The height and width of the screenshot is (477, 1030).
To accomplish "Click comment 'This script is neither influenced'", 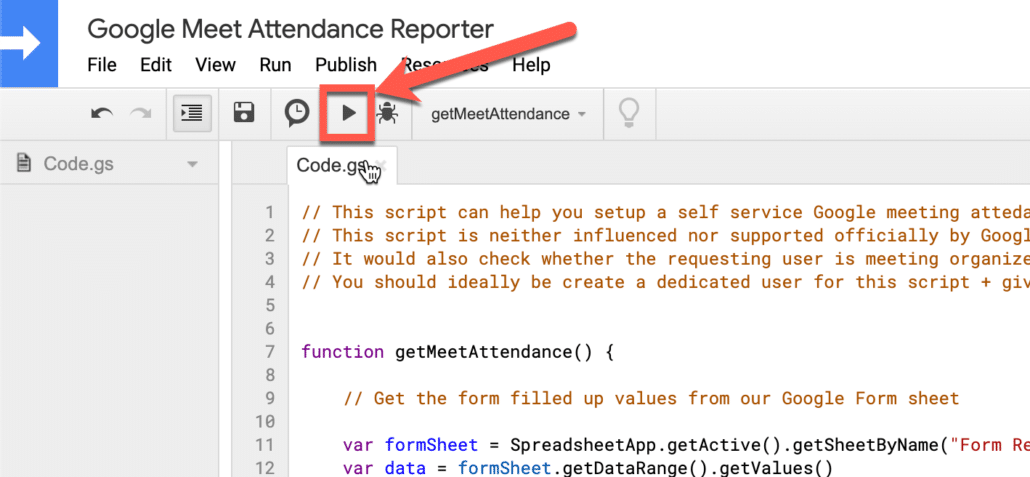I will pos(665,235).
